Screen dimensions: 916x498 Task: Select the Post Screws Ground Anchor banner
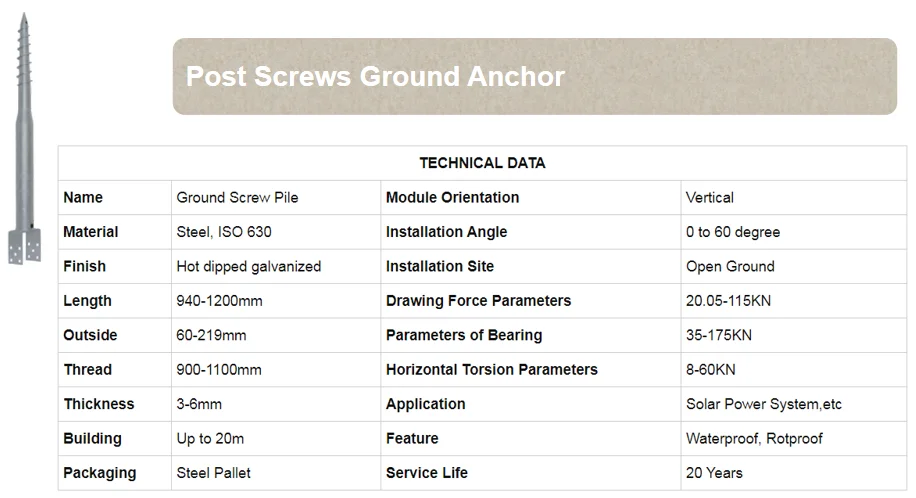point(535,77)
